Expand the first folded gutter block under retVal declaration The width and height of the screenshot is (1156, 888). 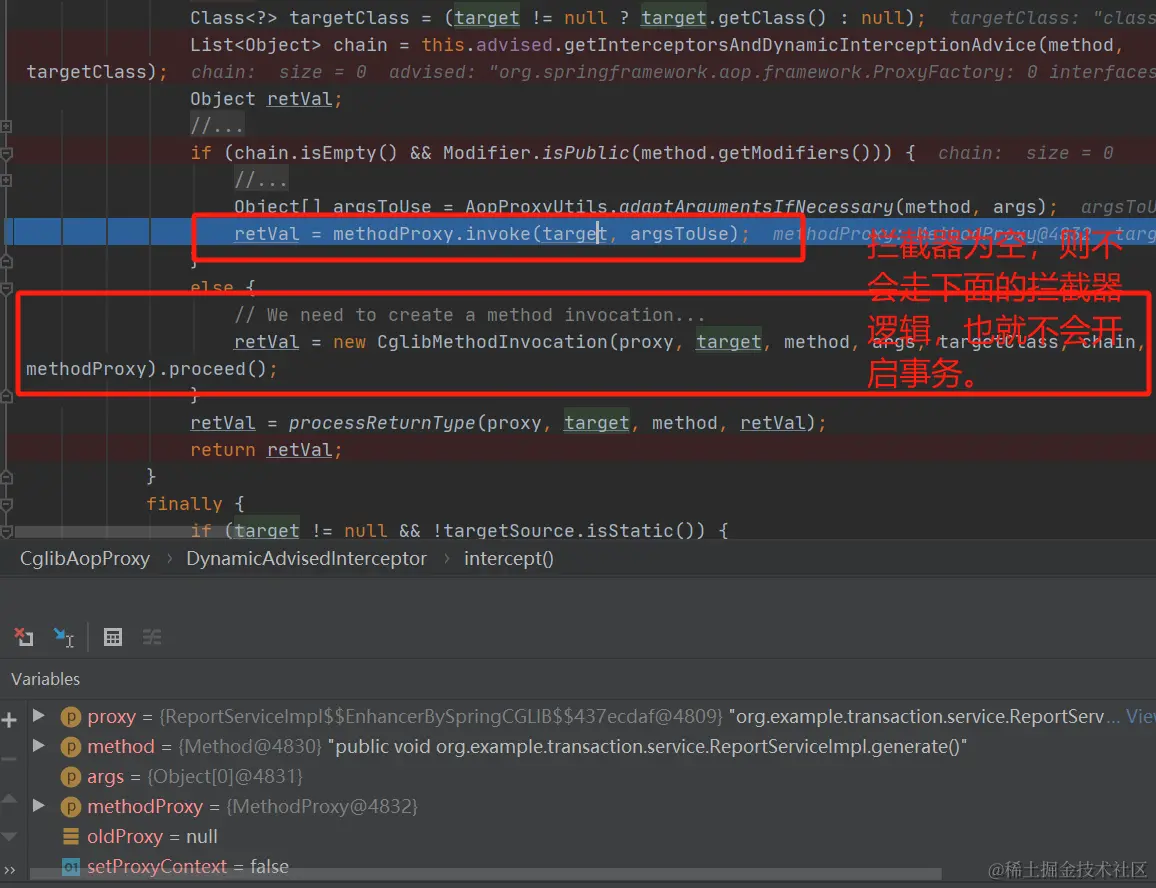click(x=7, y=126)
